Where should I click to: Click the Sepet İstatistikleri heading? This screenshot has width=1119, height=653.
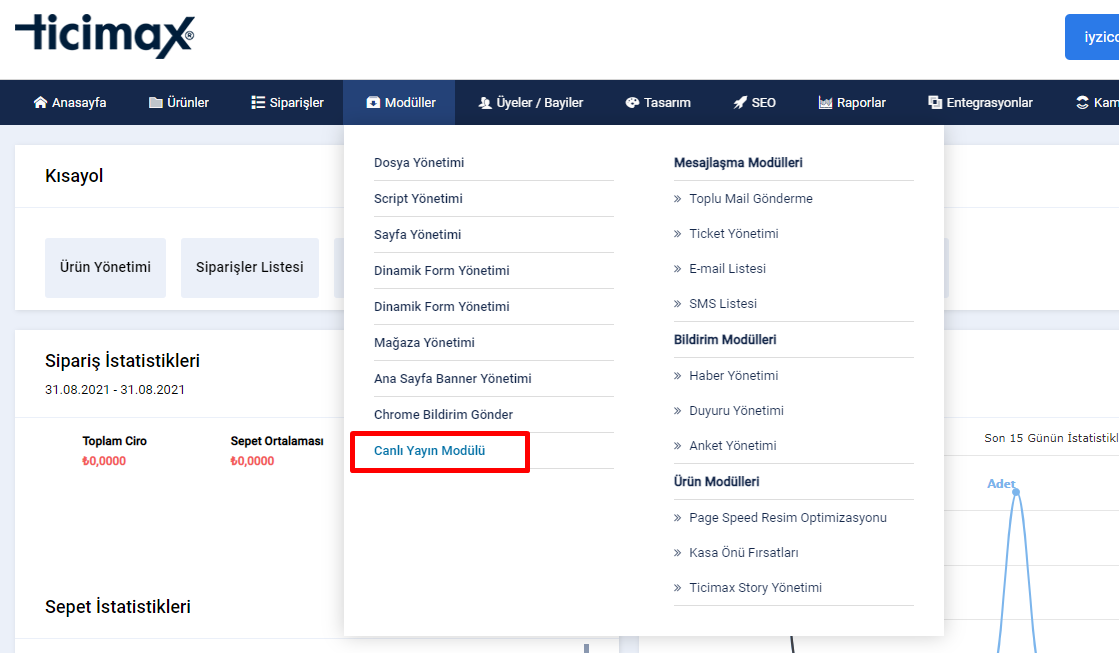point(118,607)
